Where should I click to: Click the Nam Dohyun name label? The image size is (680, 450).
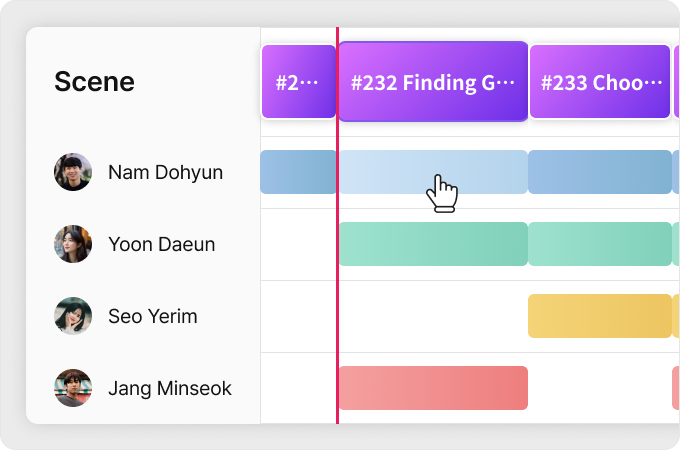point(165,172)
